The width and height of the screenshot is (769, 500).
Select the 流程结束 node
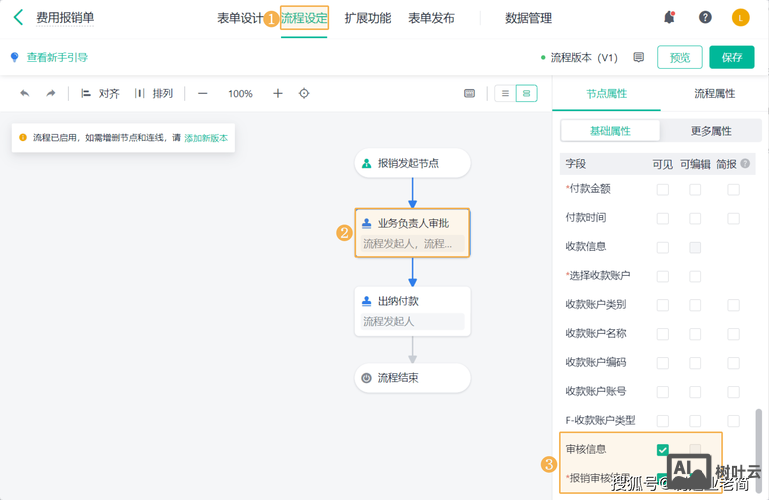coord(412,378)
